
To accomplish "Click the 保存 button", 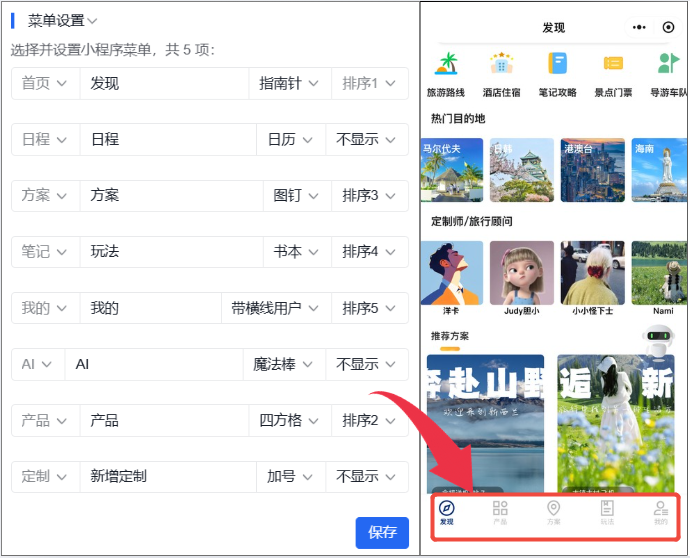I will 382,532.
